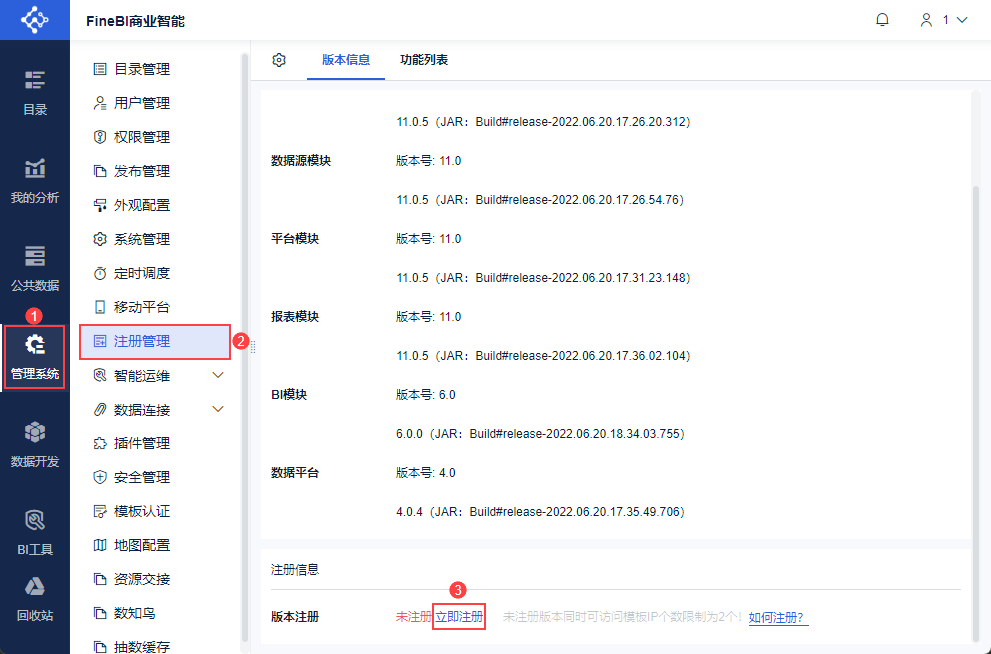Viewport: 991px width, 654px height.
Task: Open the 回收站 recycle icon
Action: click(x=35, y=586)
